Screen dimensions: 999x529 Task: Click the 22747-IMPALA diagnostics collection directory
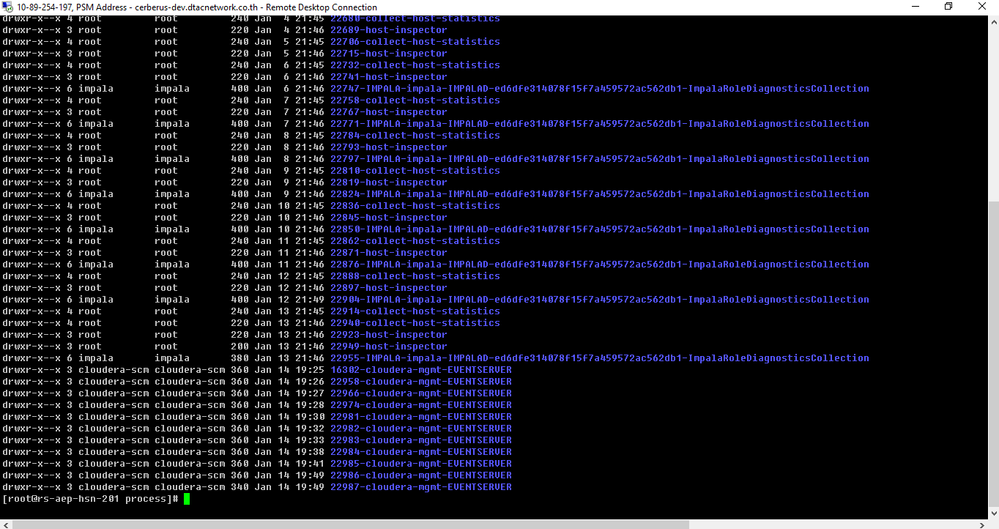coord(600,89)
